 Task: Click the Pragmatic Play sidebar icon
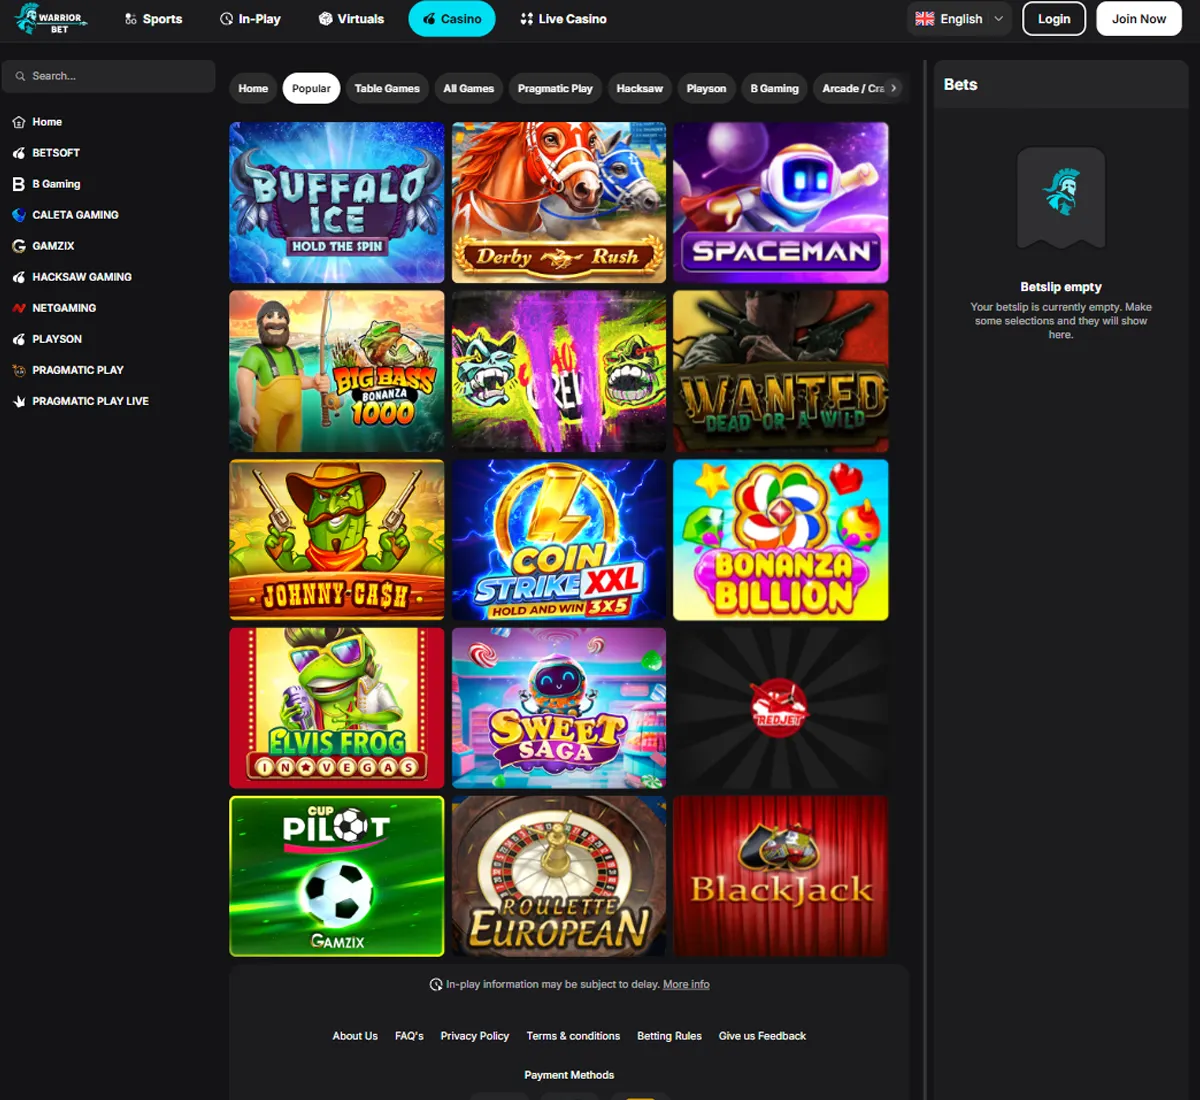click(x=19, y=370)
